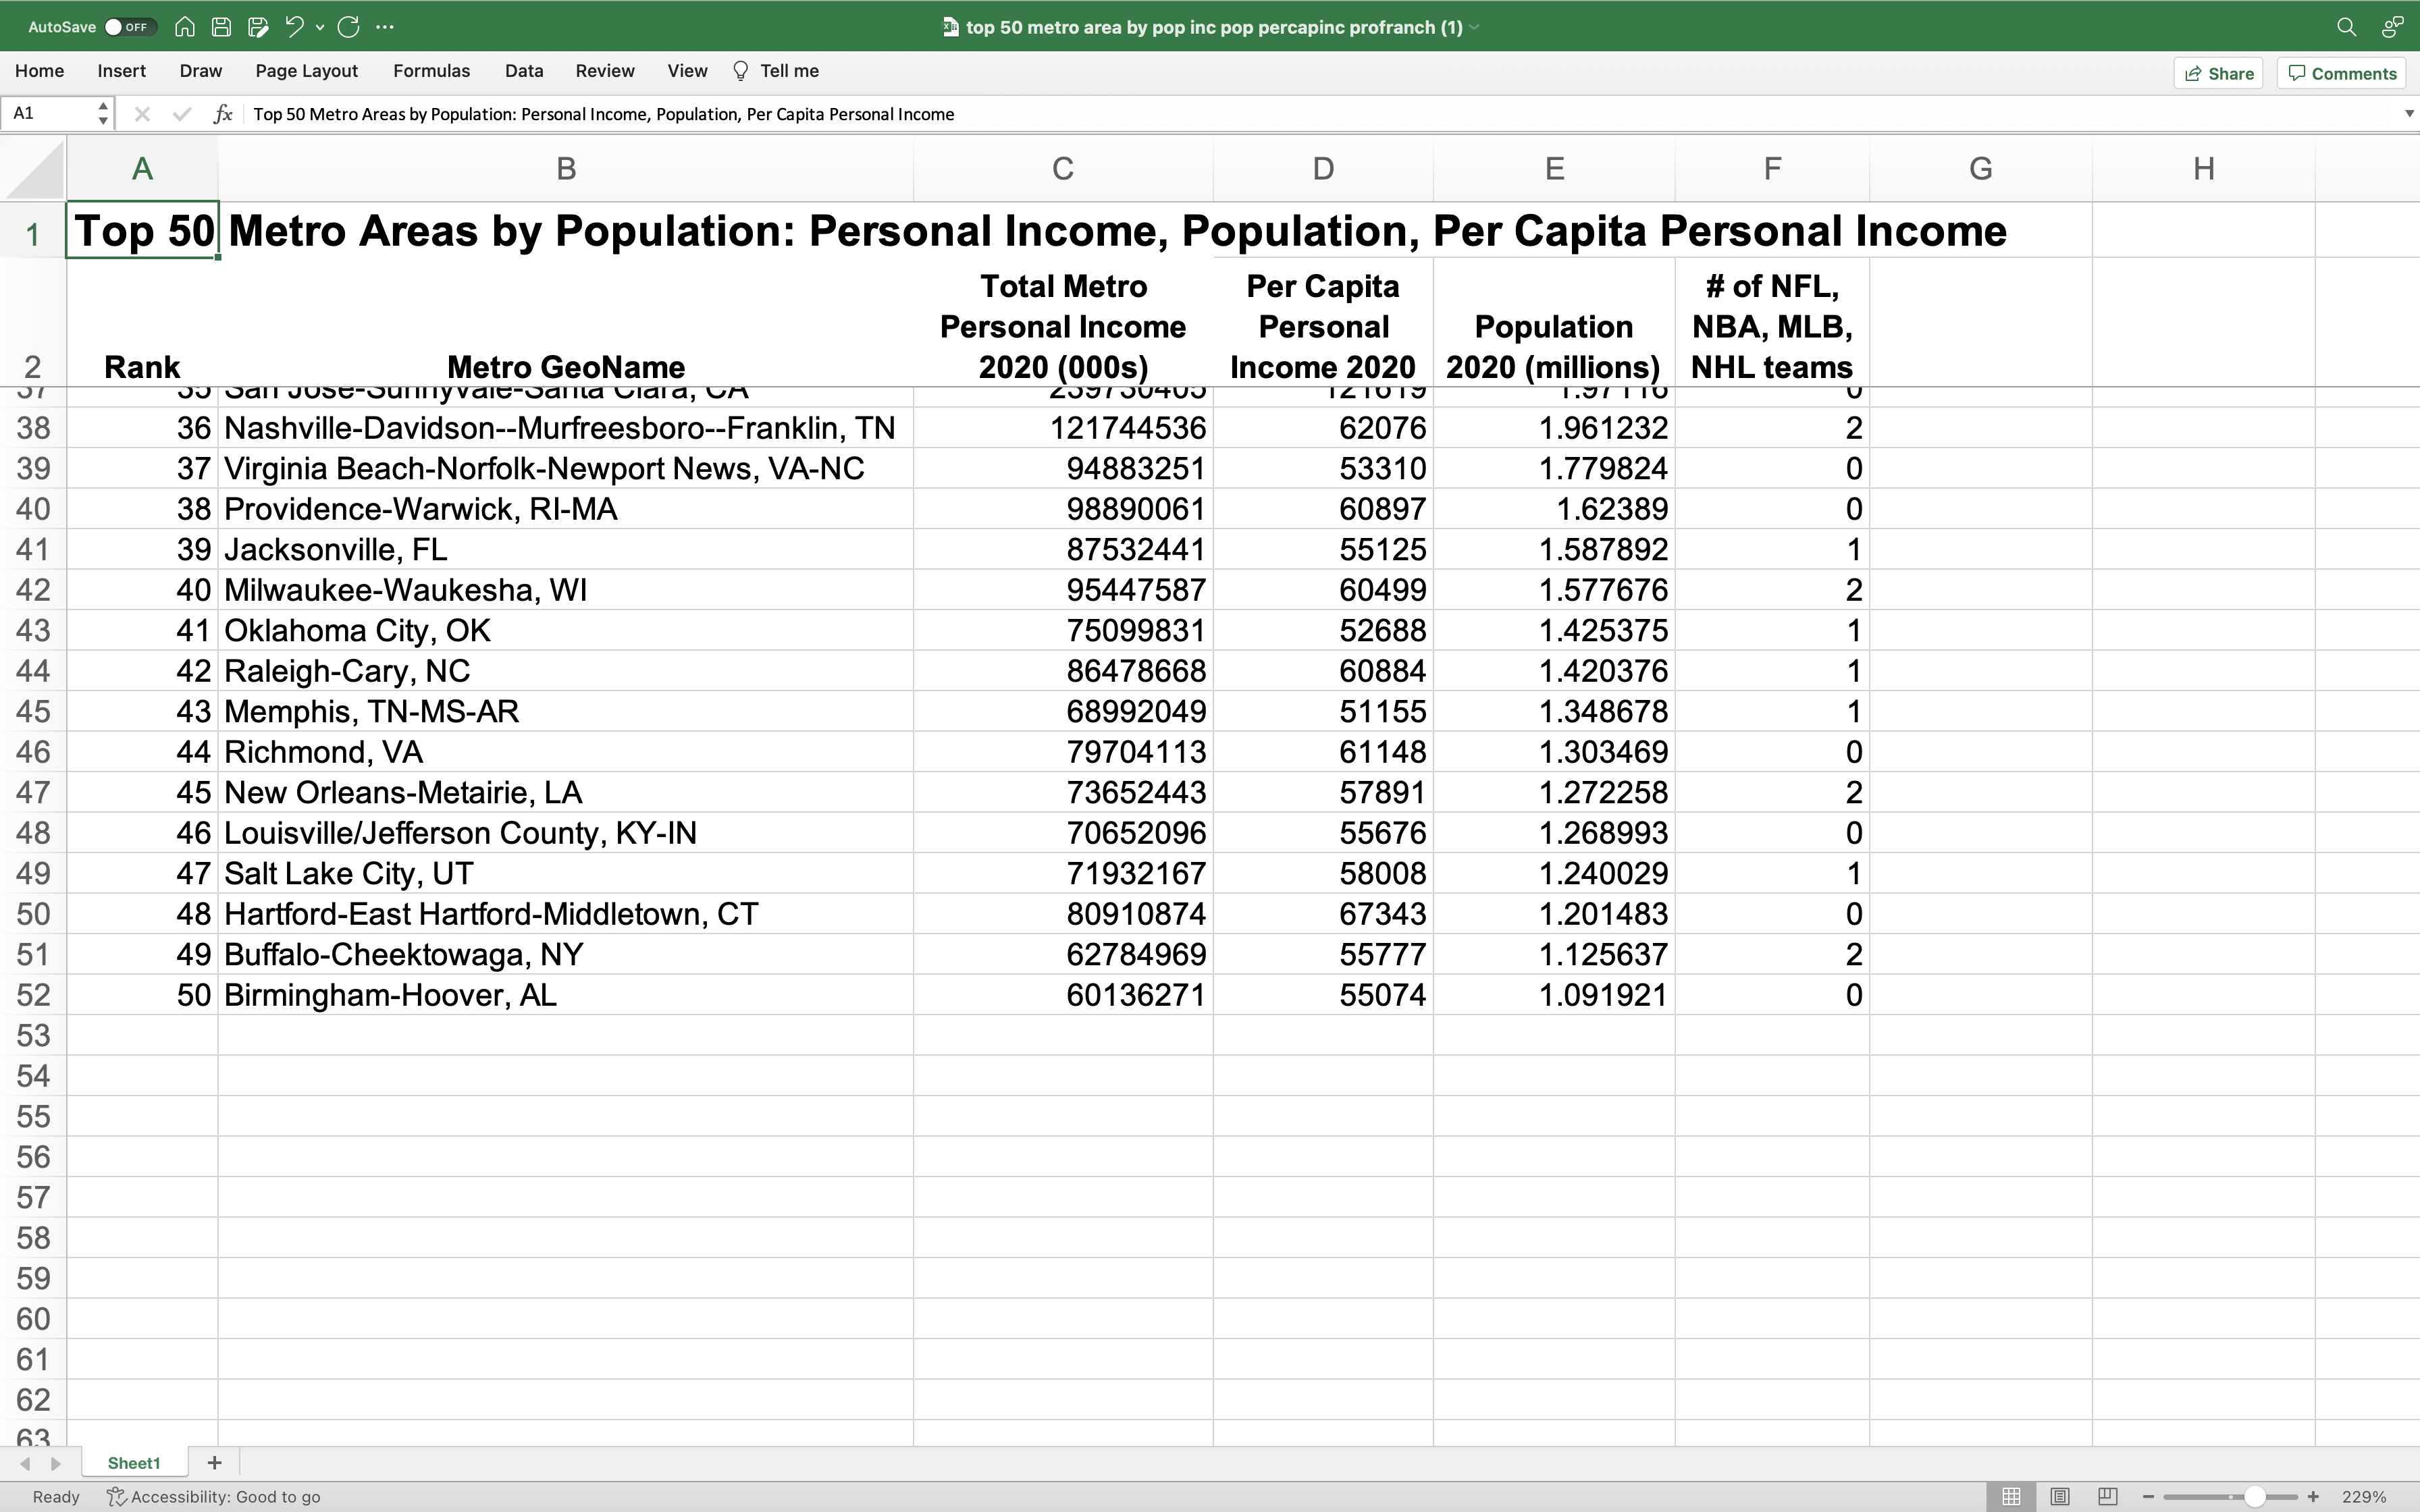Viewport: 2420px width, 1512px height.
Task: Open the Data ribbon tab
Action: pos(524,71)
